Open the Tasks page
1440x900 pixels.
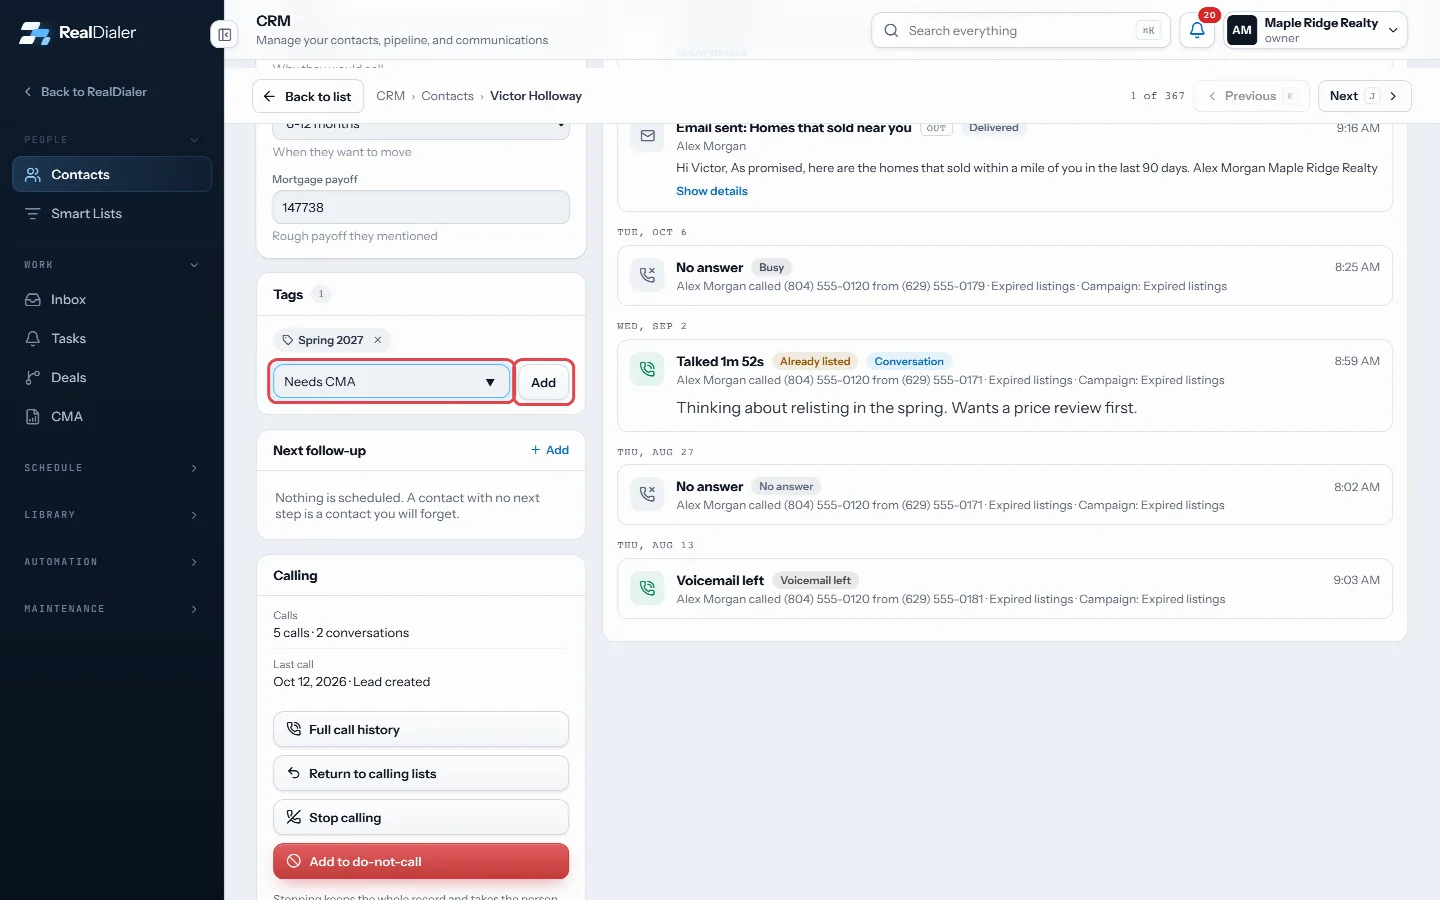[x=112, y=338]
